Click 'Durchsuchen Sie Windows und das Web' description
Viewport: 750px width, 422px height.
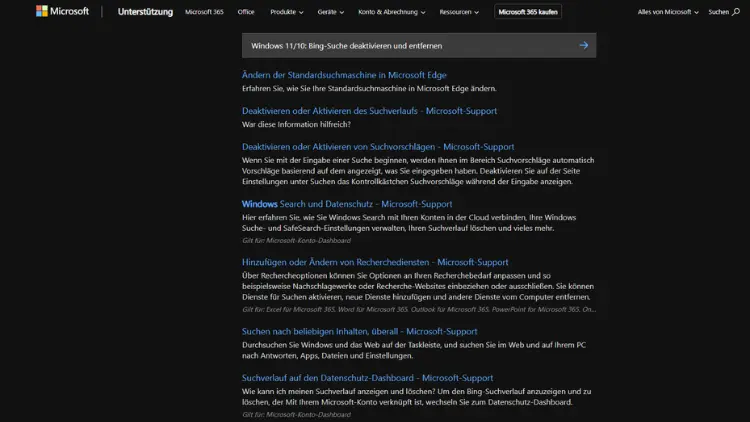(x=414, y=350)
